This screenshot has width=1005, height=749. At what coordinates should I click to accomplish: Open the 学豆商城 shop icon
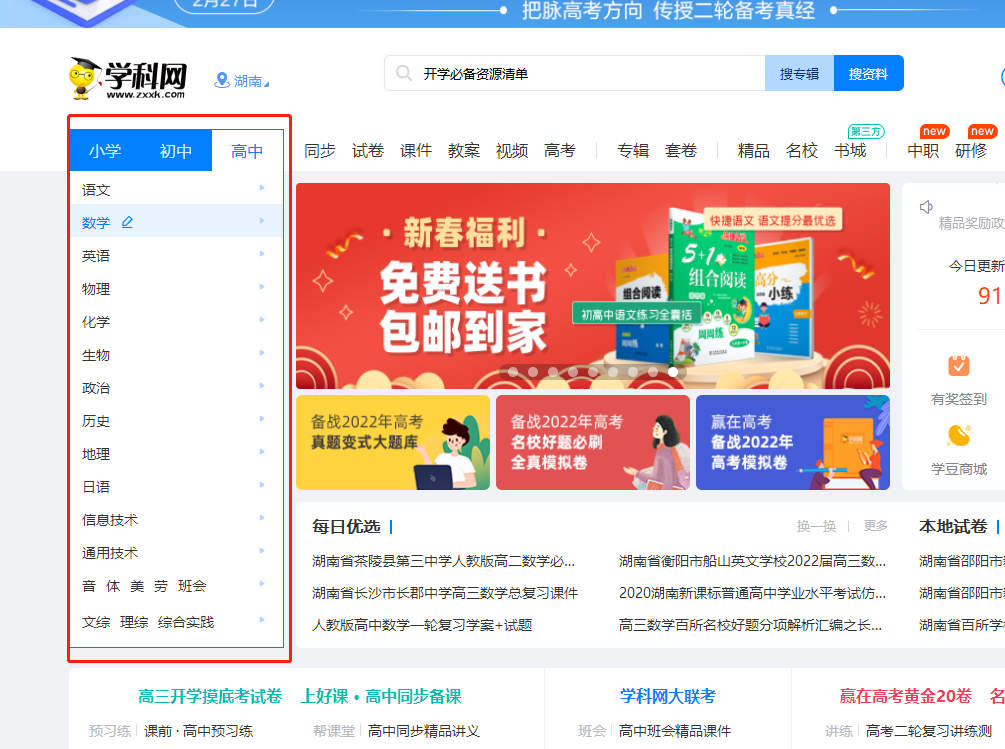point(959,436)
